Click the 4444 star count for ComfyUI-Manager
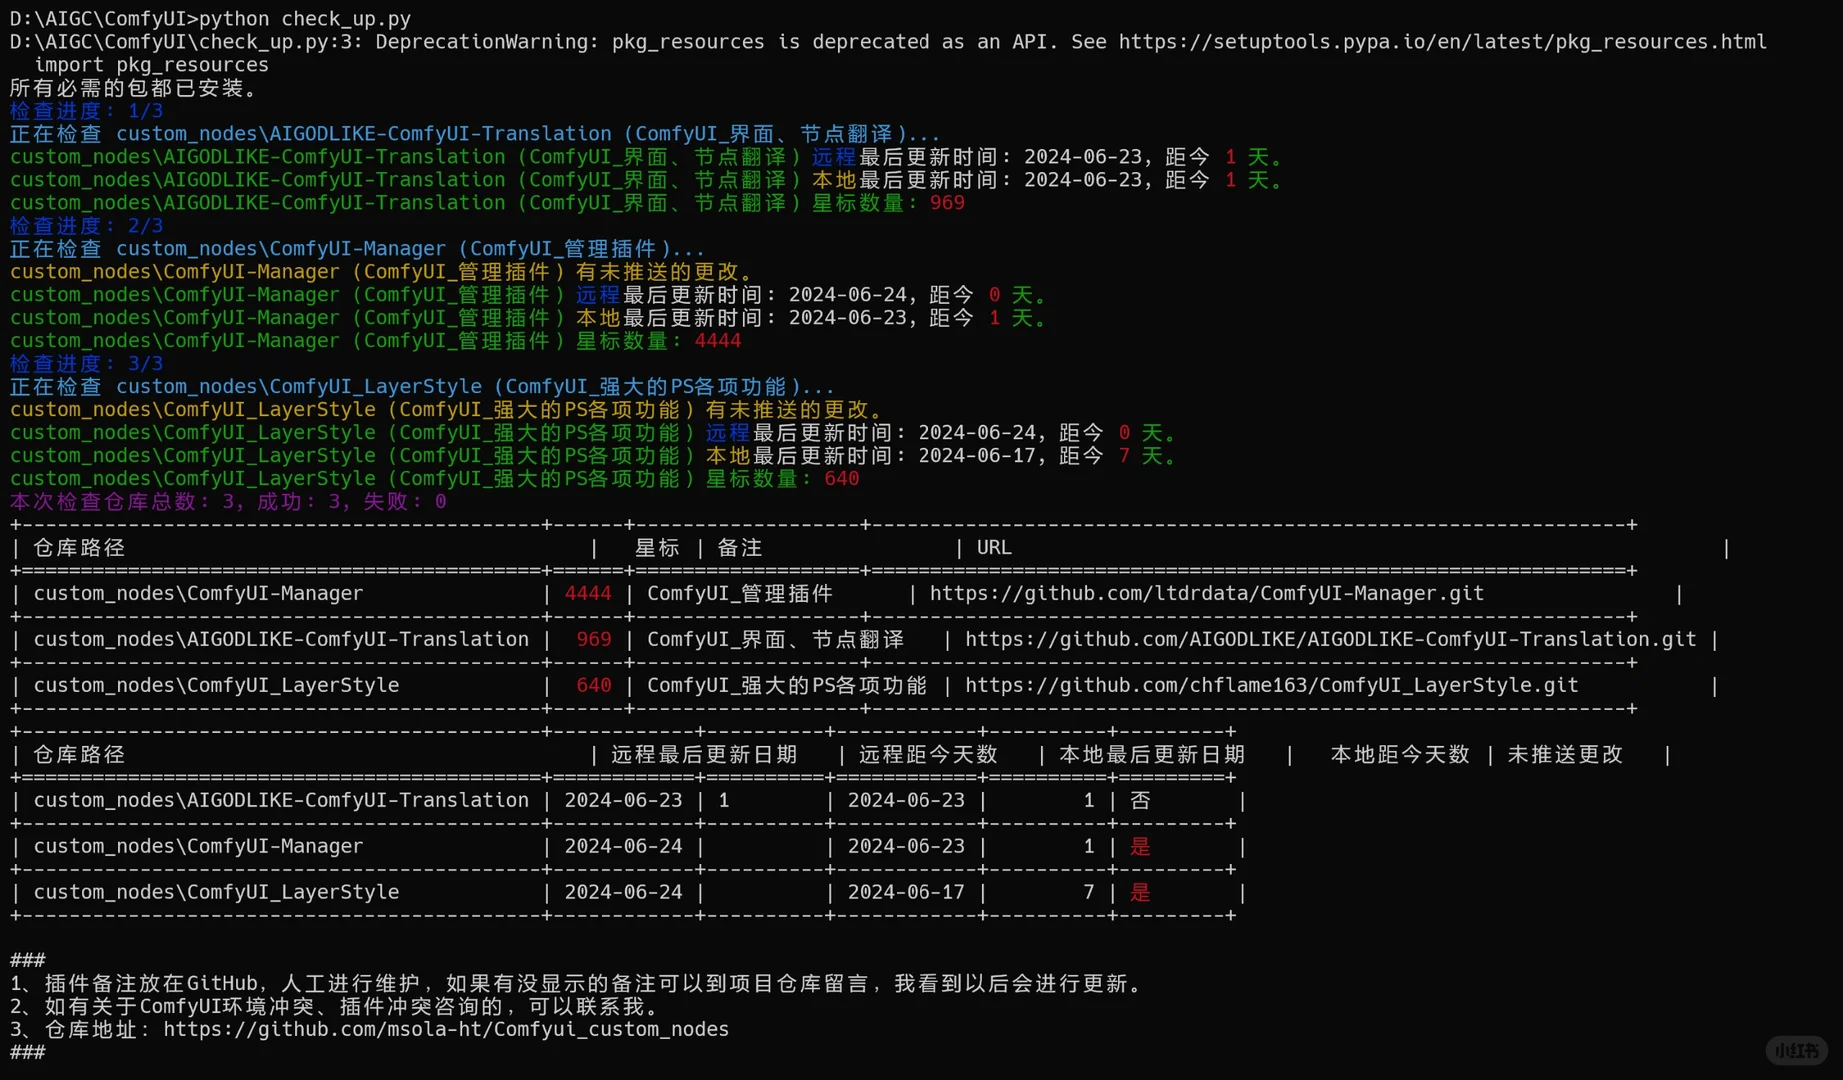The width and height of the screenshot is (1843, 1080). [x=587, y=593]
